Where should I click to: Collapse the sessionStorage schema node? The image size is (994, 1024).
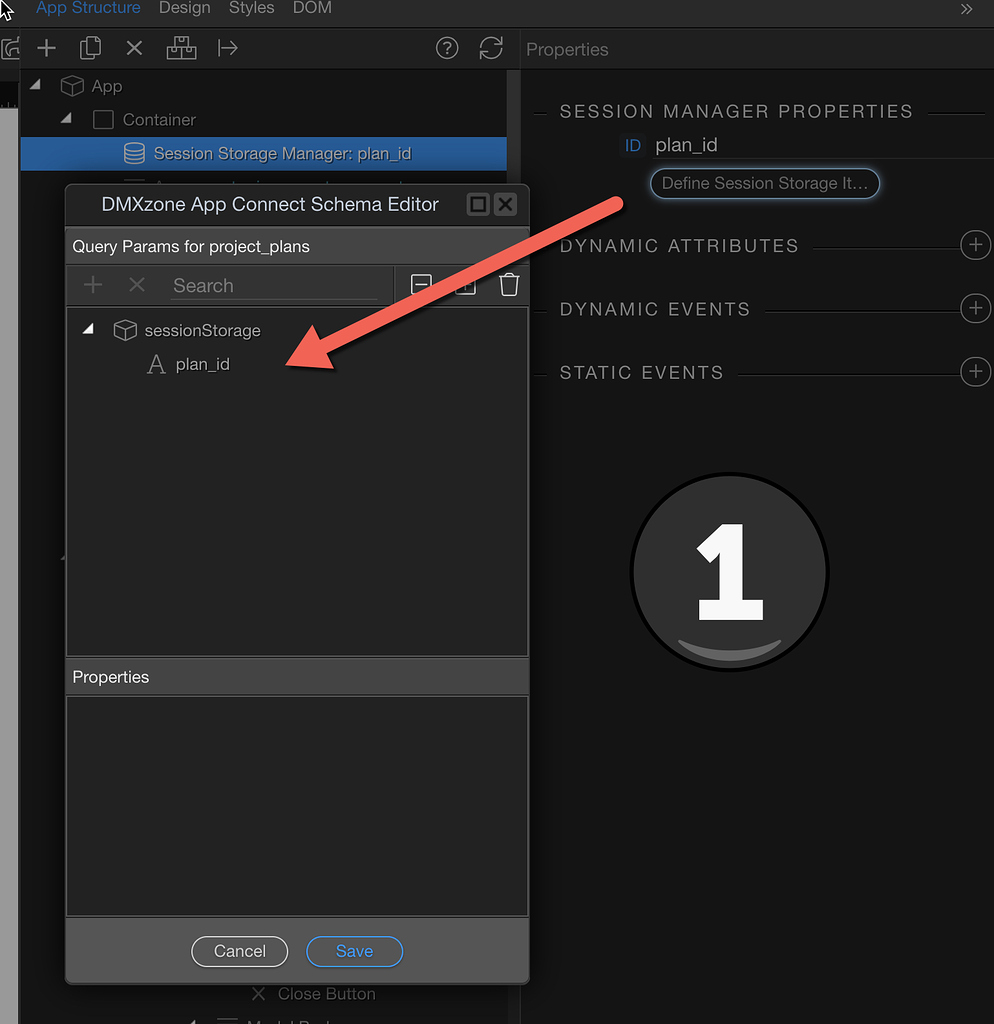(x=88, y=330)
